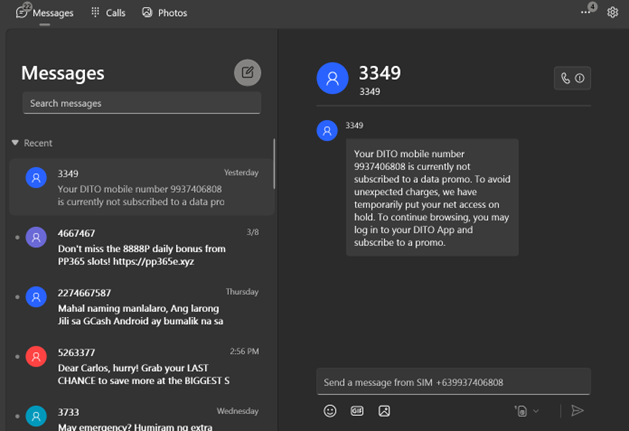The image size is (629, 431).
Task: Focus the Search messages field
Action: click(x=142, y=103)
